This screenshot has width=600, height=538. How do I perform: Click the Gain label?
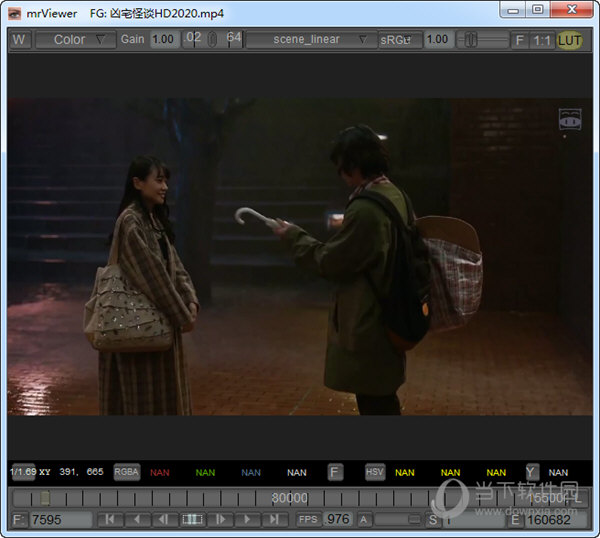pyautogui.click(x=132, y=39)
